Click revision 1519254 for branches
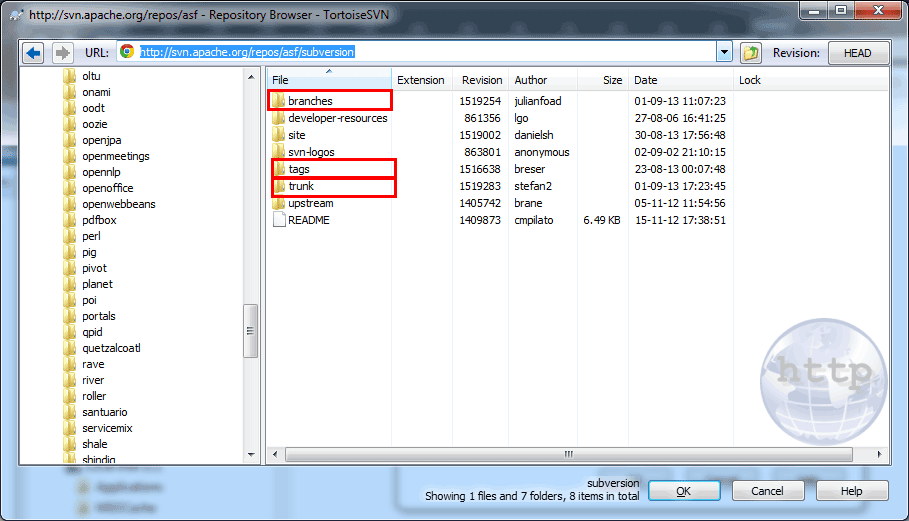This screenshot has height=521, width=909. [480, 101]
